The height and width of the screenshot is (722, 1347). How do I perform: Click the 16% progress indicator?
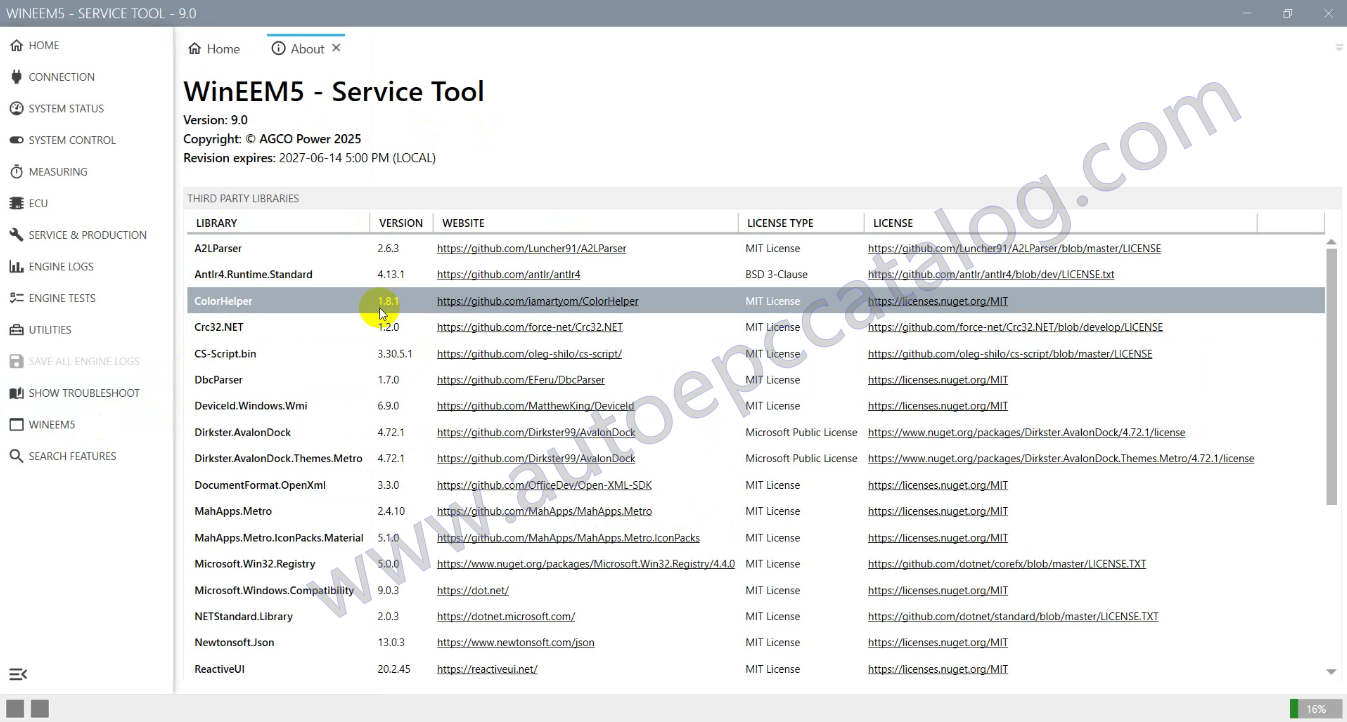click(x=1316, y=709)
